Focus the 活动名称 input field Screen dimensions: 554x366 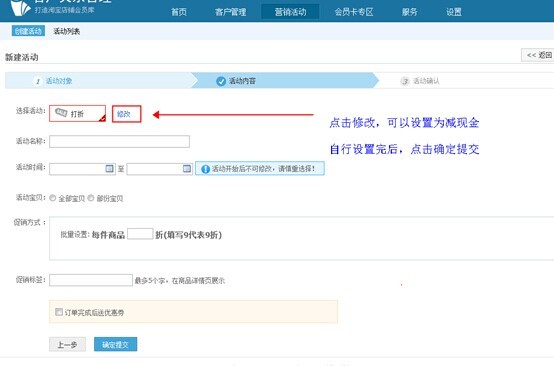point(119,141)
